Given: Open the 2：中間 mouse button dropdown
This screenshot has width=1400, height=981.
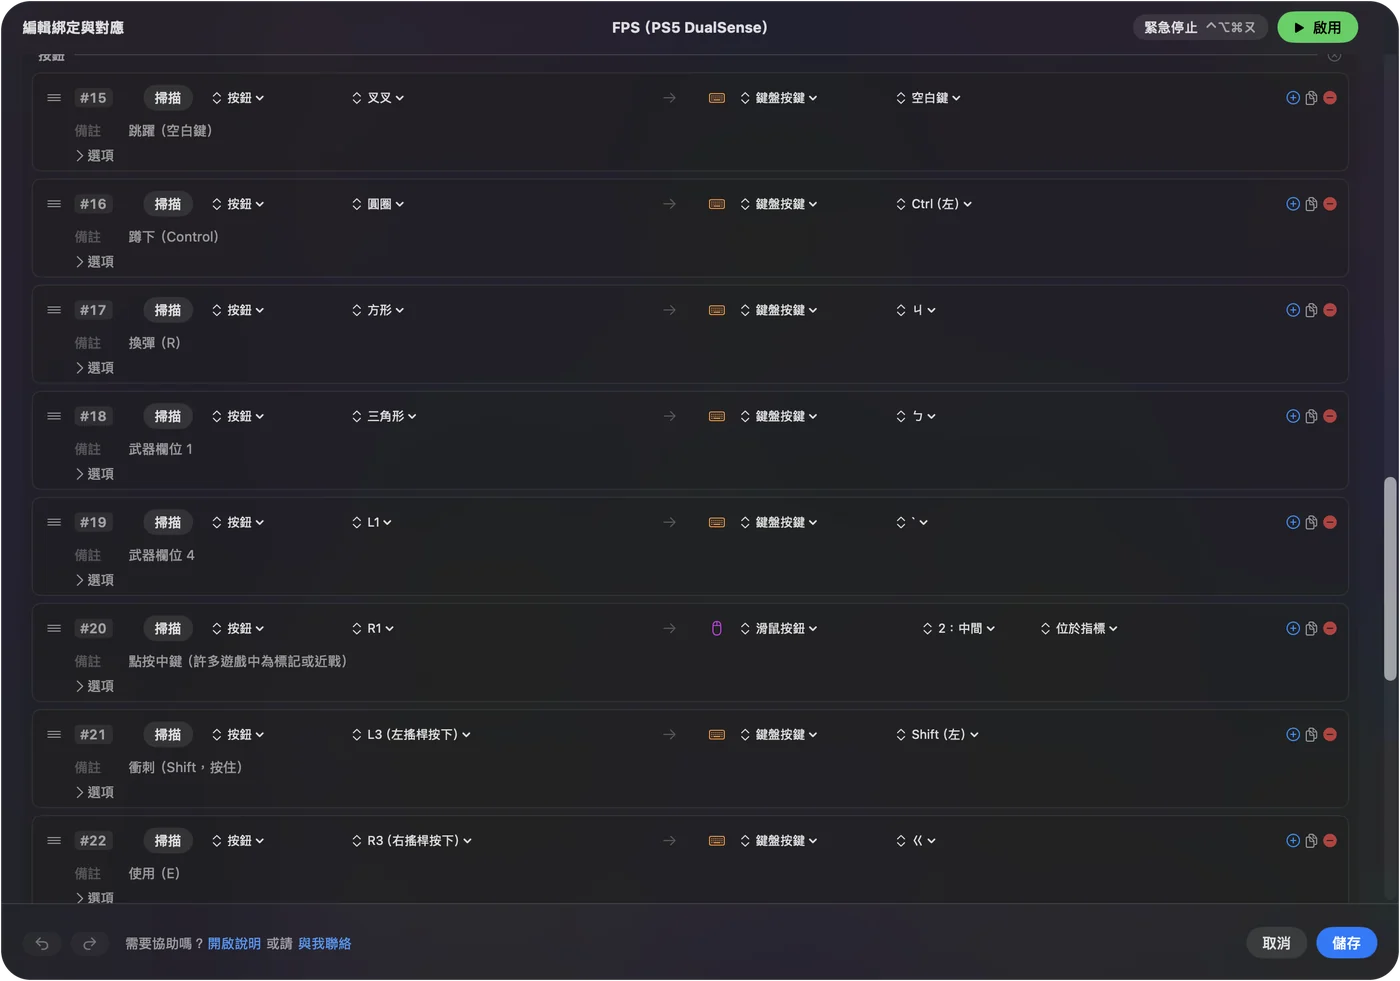Looking at the screenshot, I should tap(959, 628).
